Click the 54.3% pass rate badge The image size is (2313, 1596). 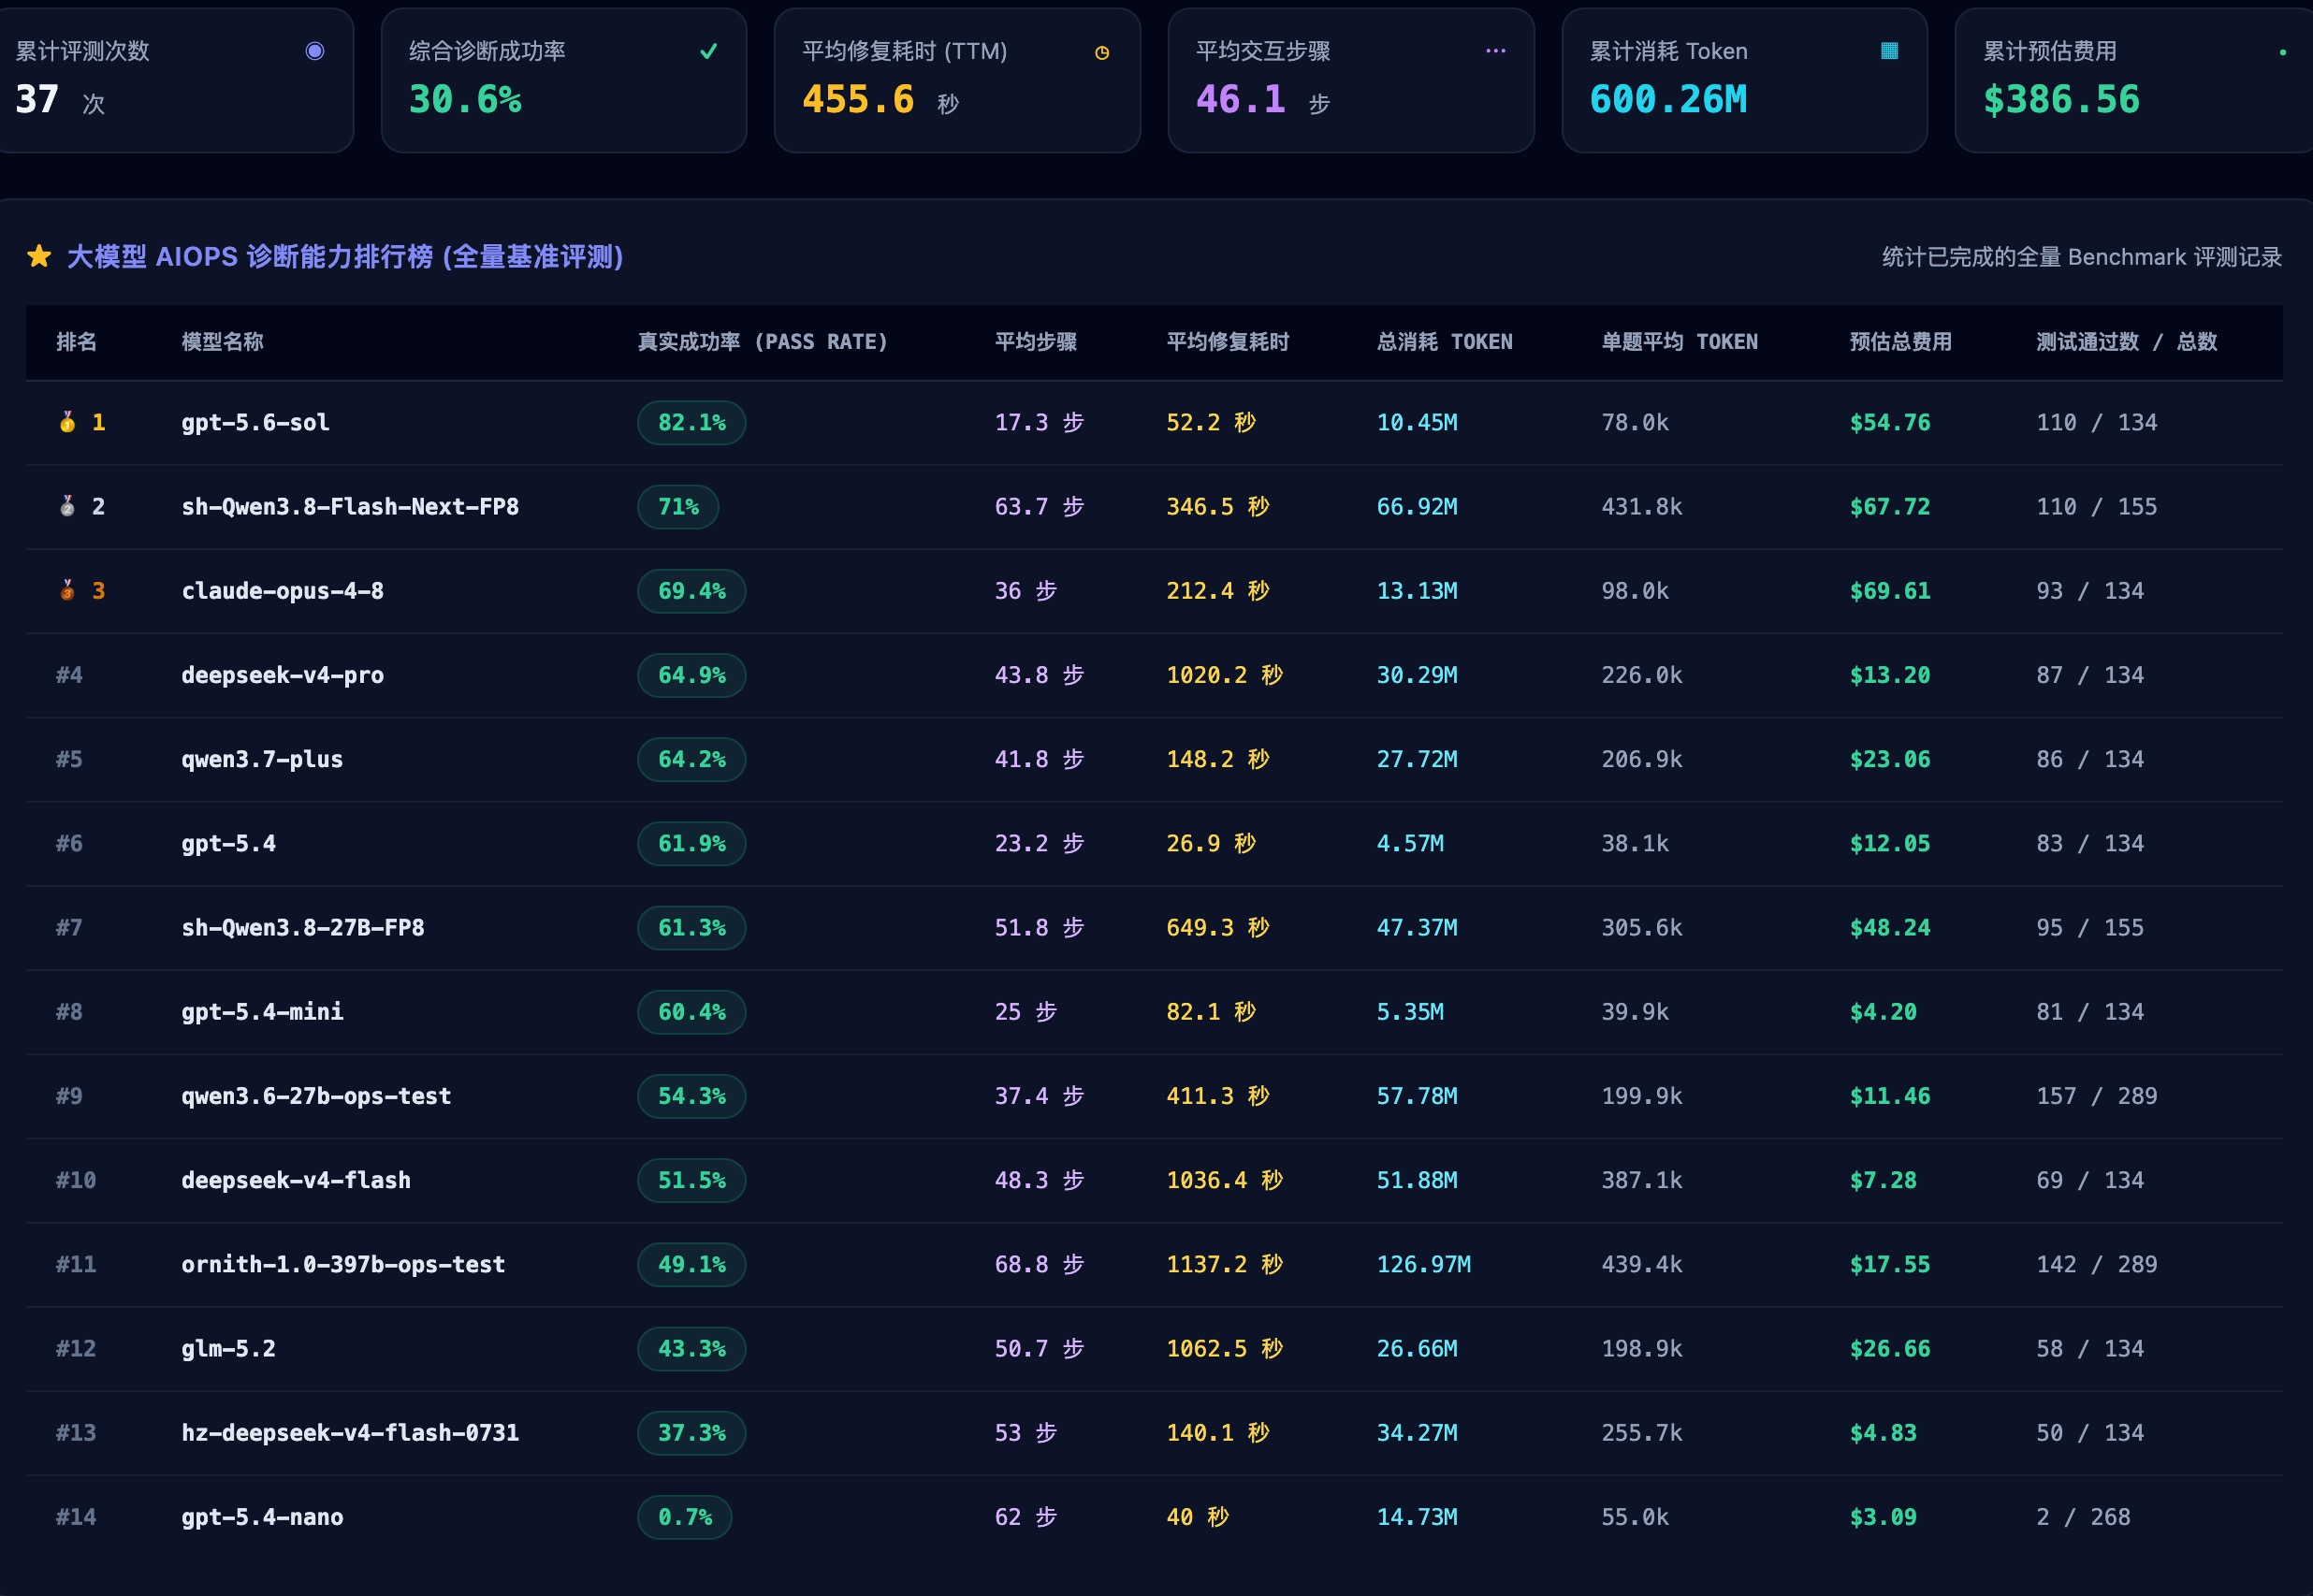click(692, 1096)
